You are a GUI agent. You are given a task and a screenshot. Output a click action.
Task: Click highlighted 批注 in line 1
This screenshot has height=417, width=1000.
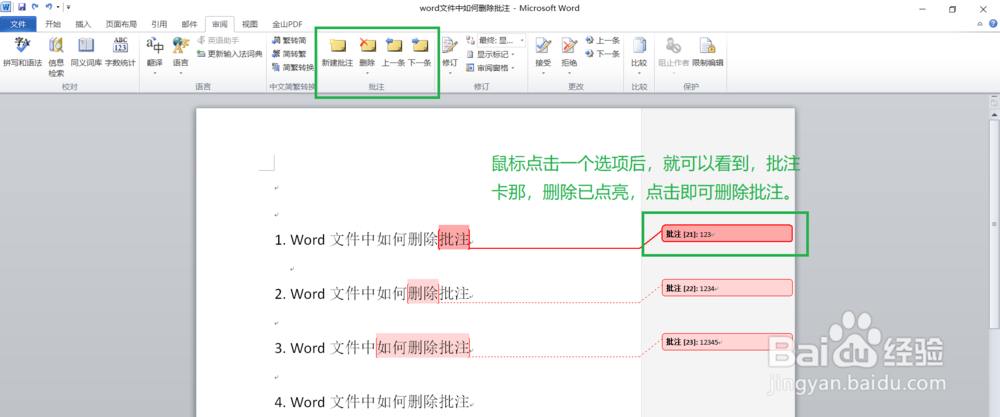[454, 240]
